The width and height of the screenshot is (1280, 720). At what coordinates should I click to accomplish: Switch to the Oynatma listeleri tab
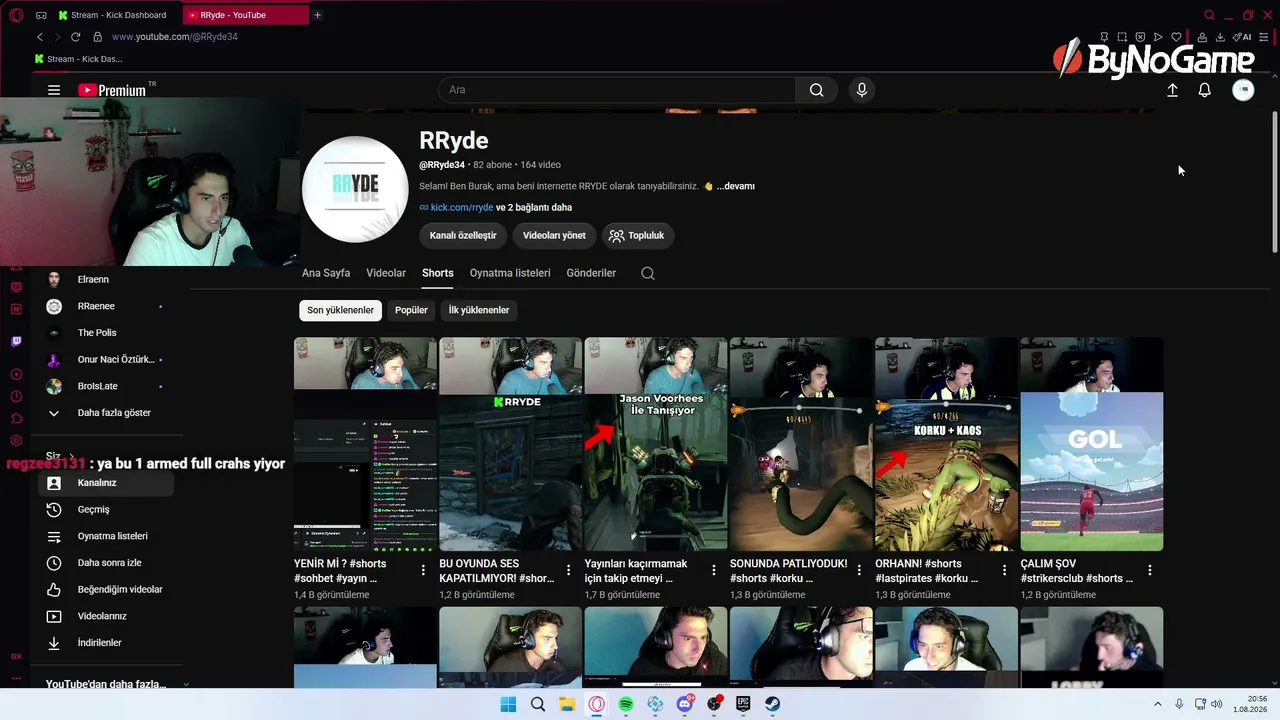pyautogui.click(x=510, y=273)
